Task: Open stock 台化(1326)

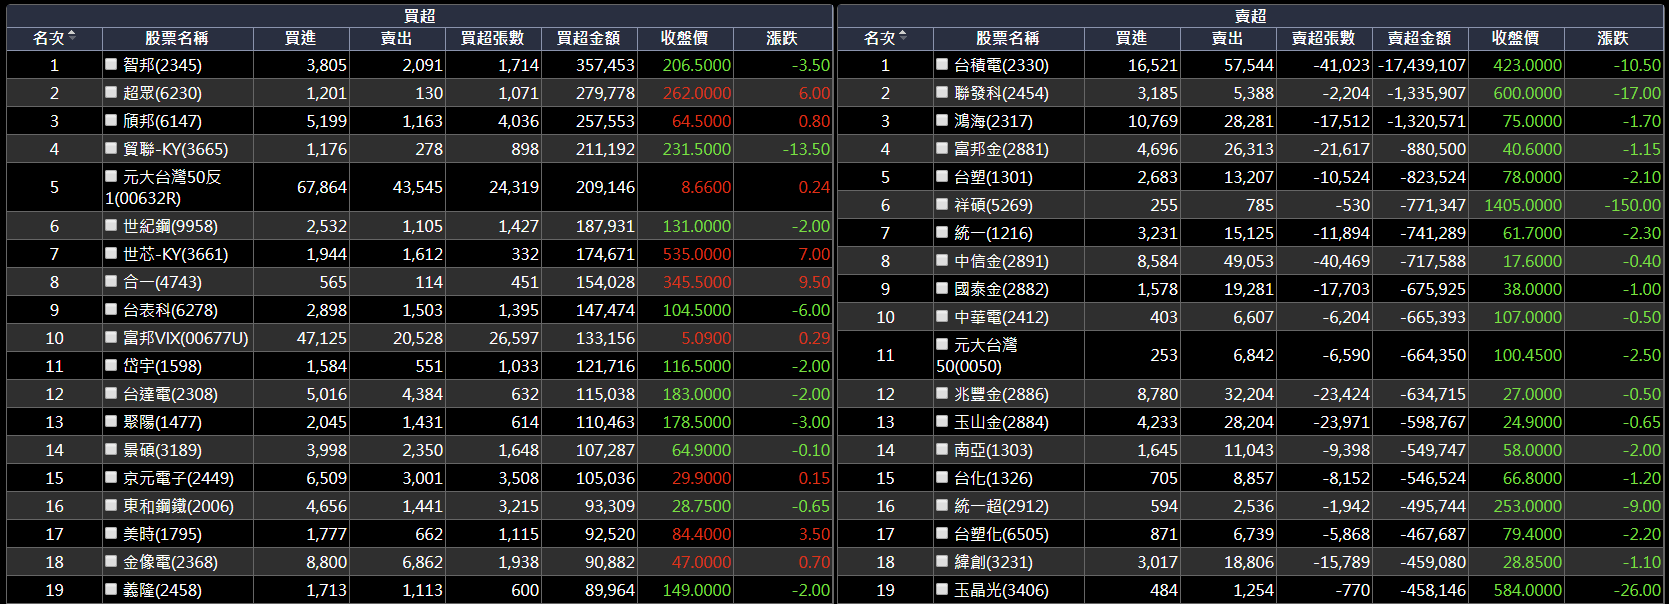Action: [993, 478]
